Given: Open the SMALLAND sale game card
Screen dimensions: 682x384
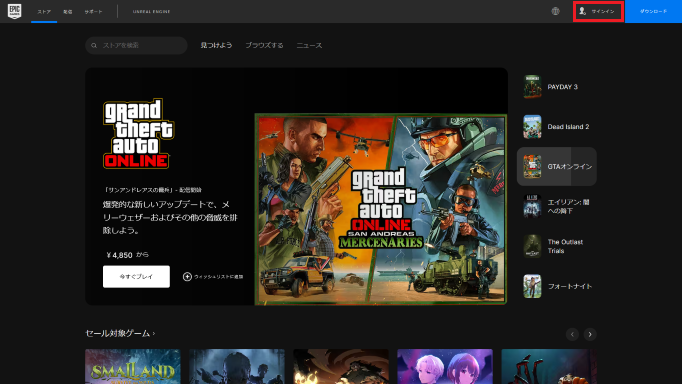Looking at the screenshot, I should click(x=133, y=366).
